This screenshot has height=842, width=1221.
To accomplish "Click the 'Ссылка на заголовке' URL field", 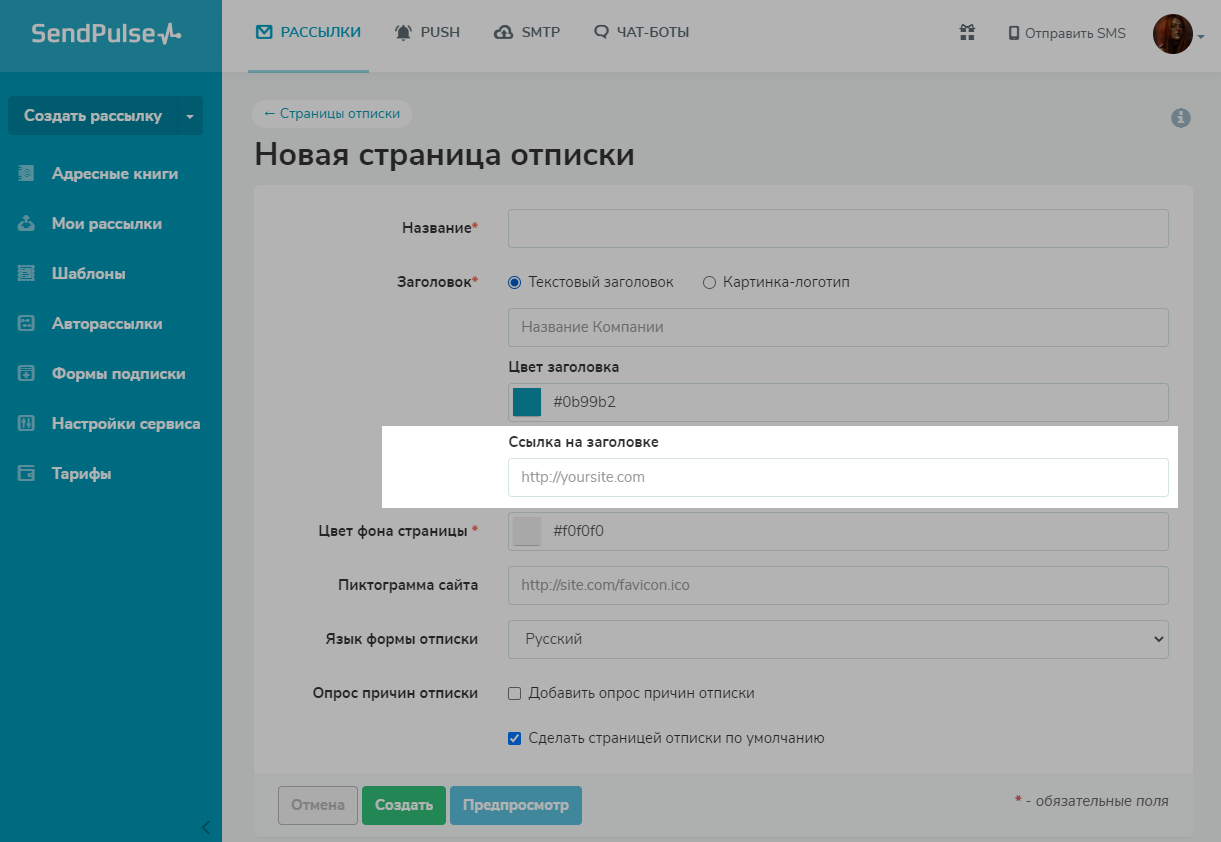I will 838,478.
